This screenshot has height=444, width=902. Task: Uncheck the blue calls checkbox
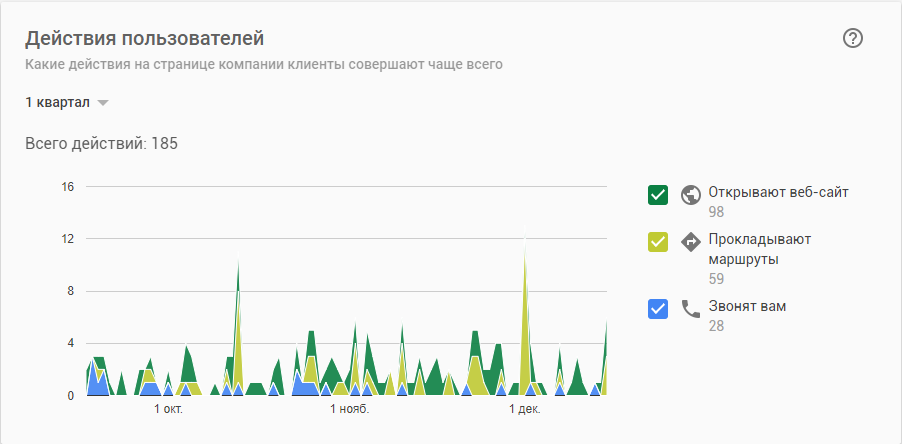(x=658, y=309)
